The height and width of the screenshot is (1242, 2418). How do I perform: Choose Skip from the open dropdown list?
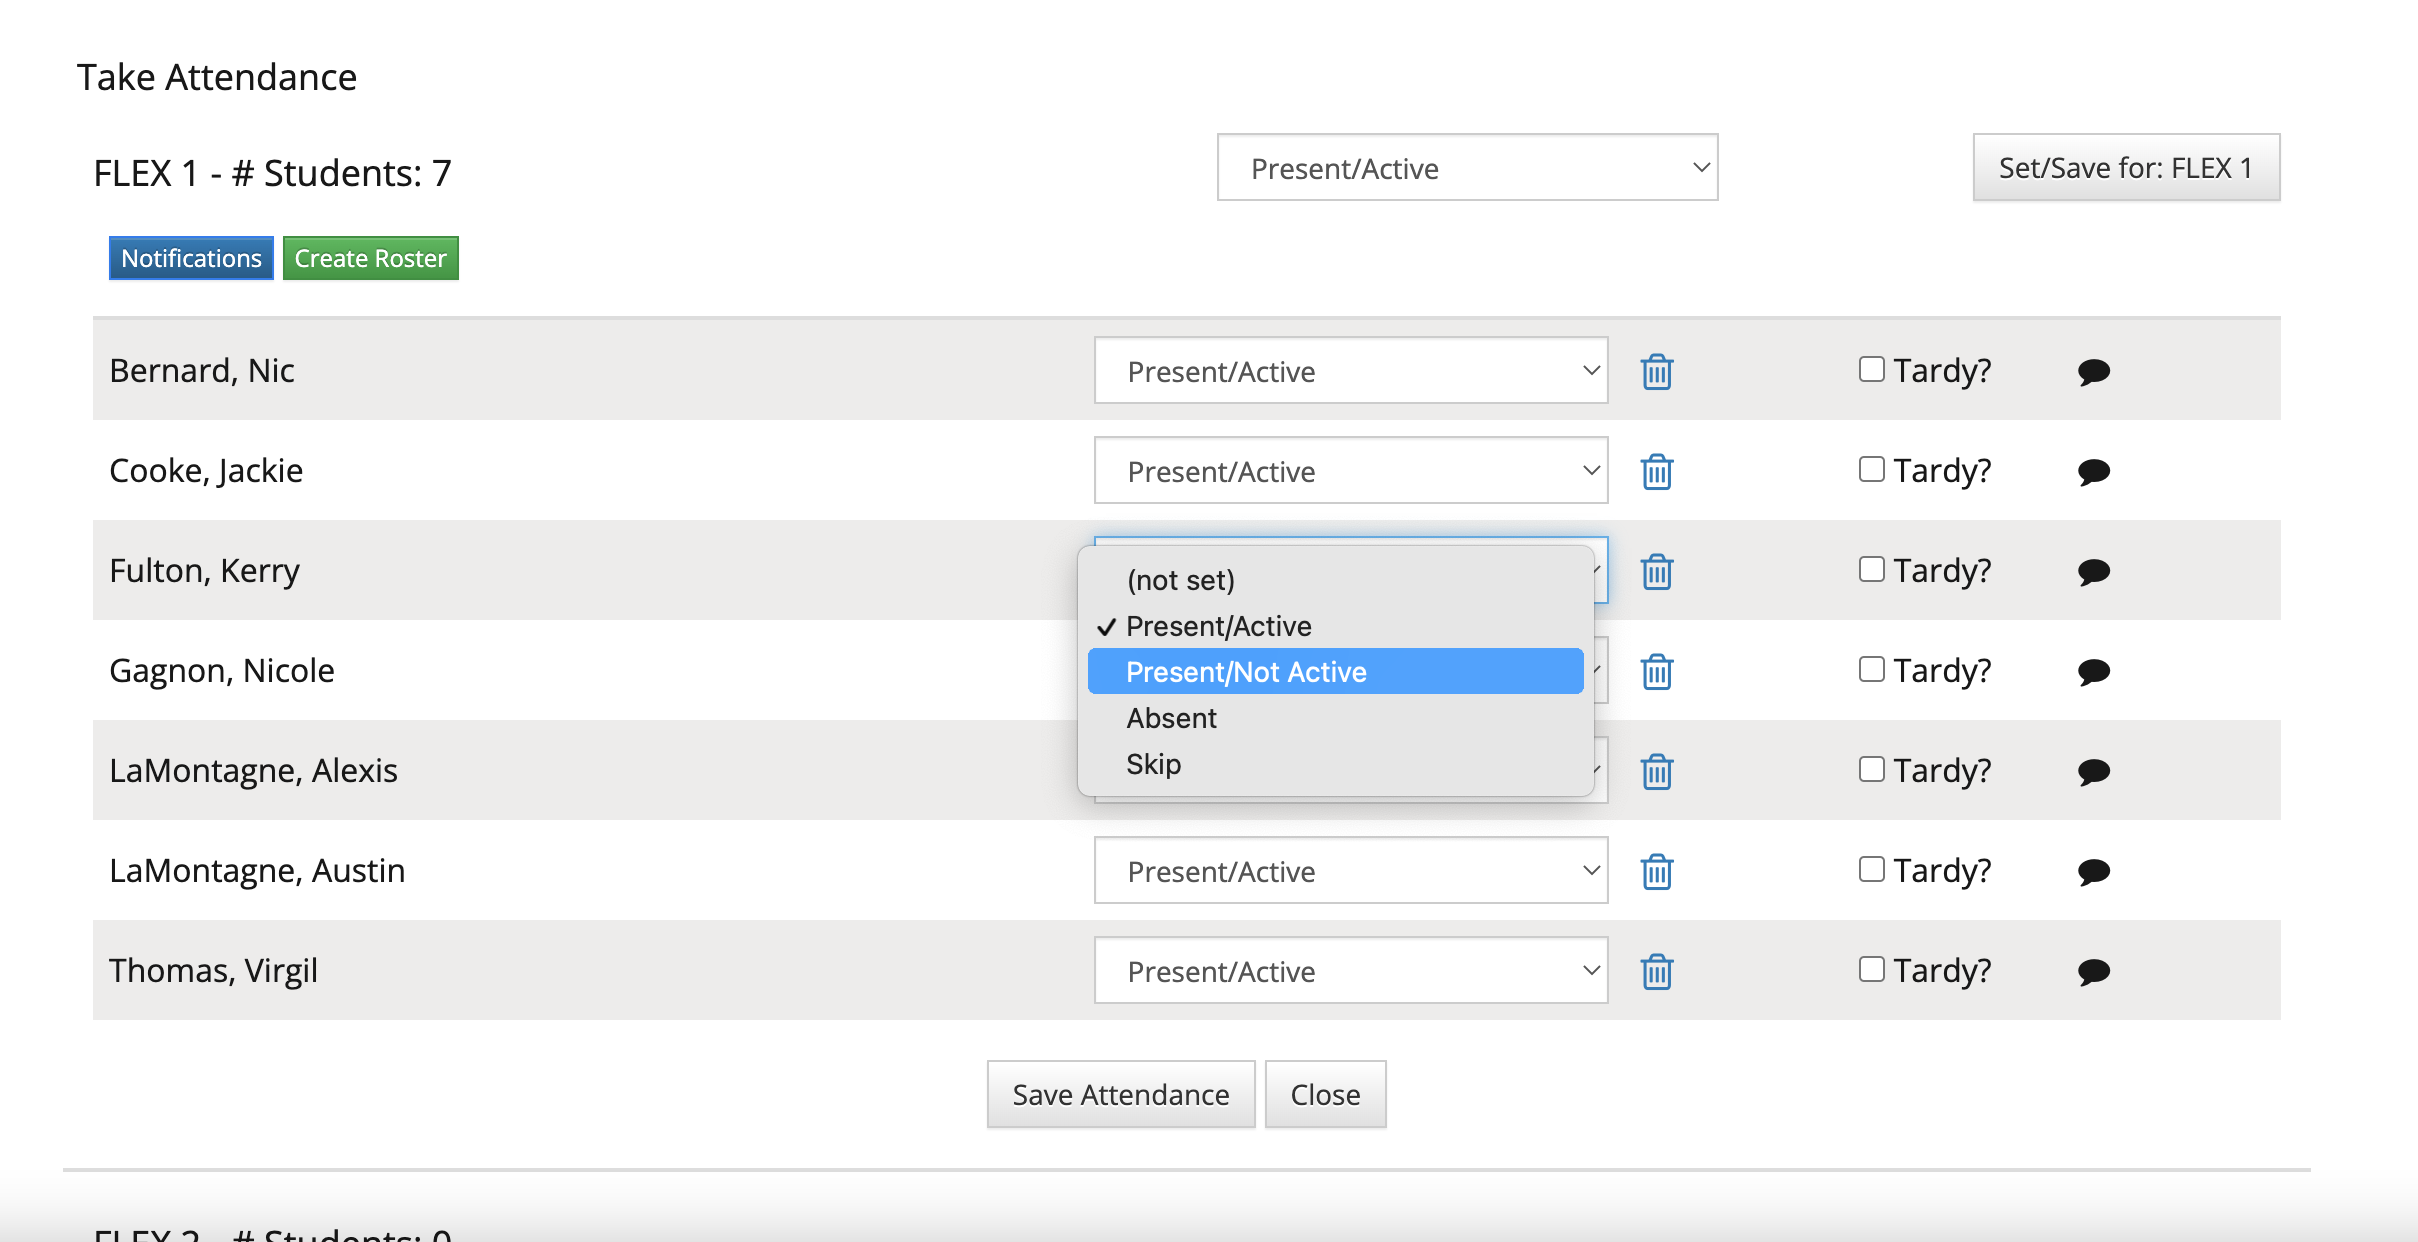(1155, 763)
